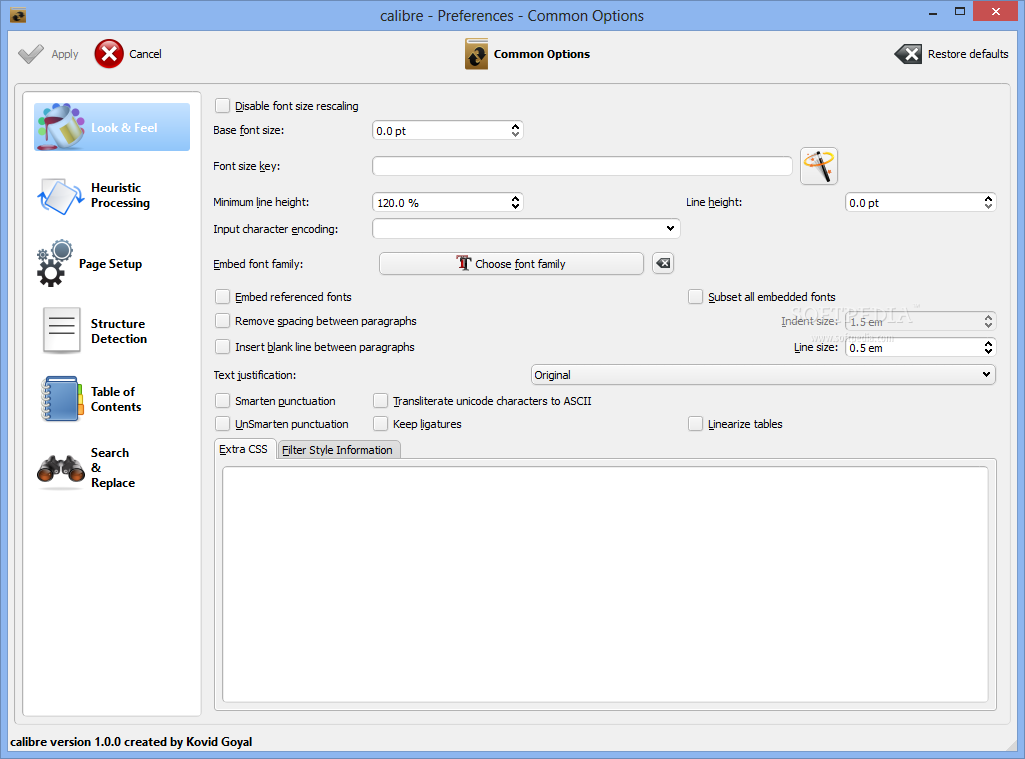Switch to the Extra CSS tab
This screenshot has height=759, width=1025.
point(243,449)
